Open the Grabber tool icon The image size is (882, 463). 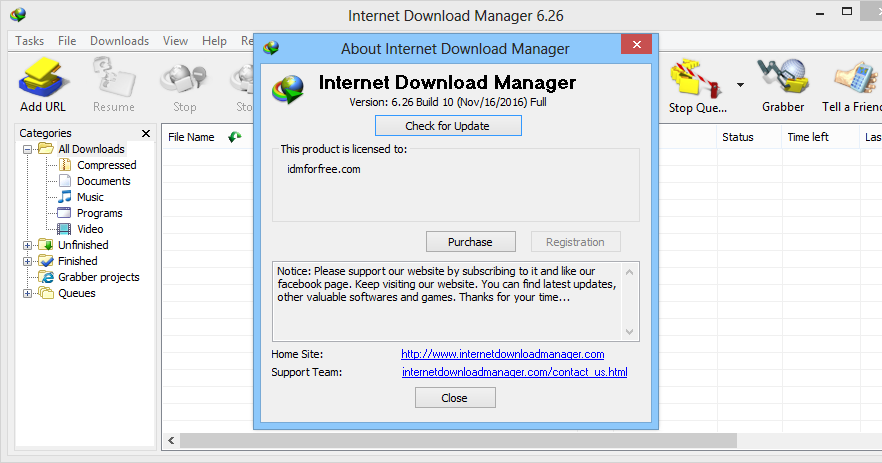783,76
